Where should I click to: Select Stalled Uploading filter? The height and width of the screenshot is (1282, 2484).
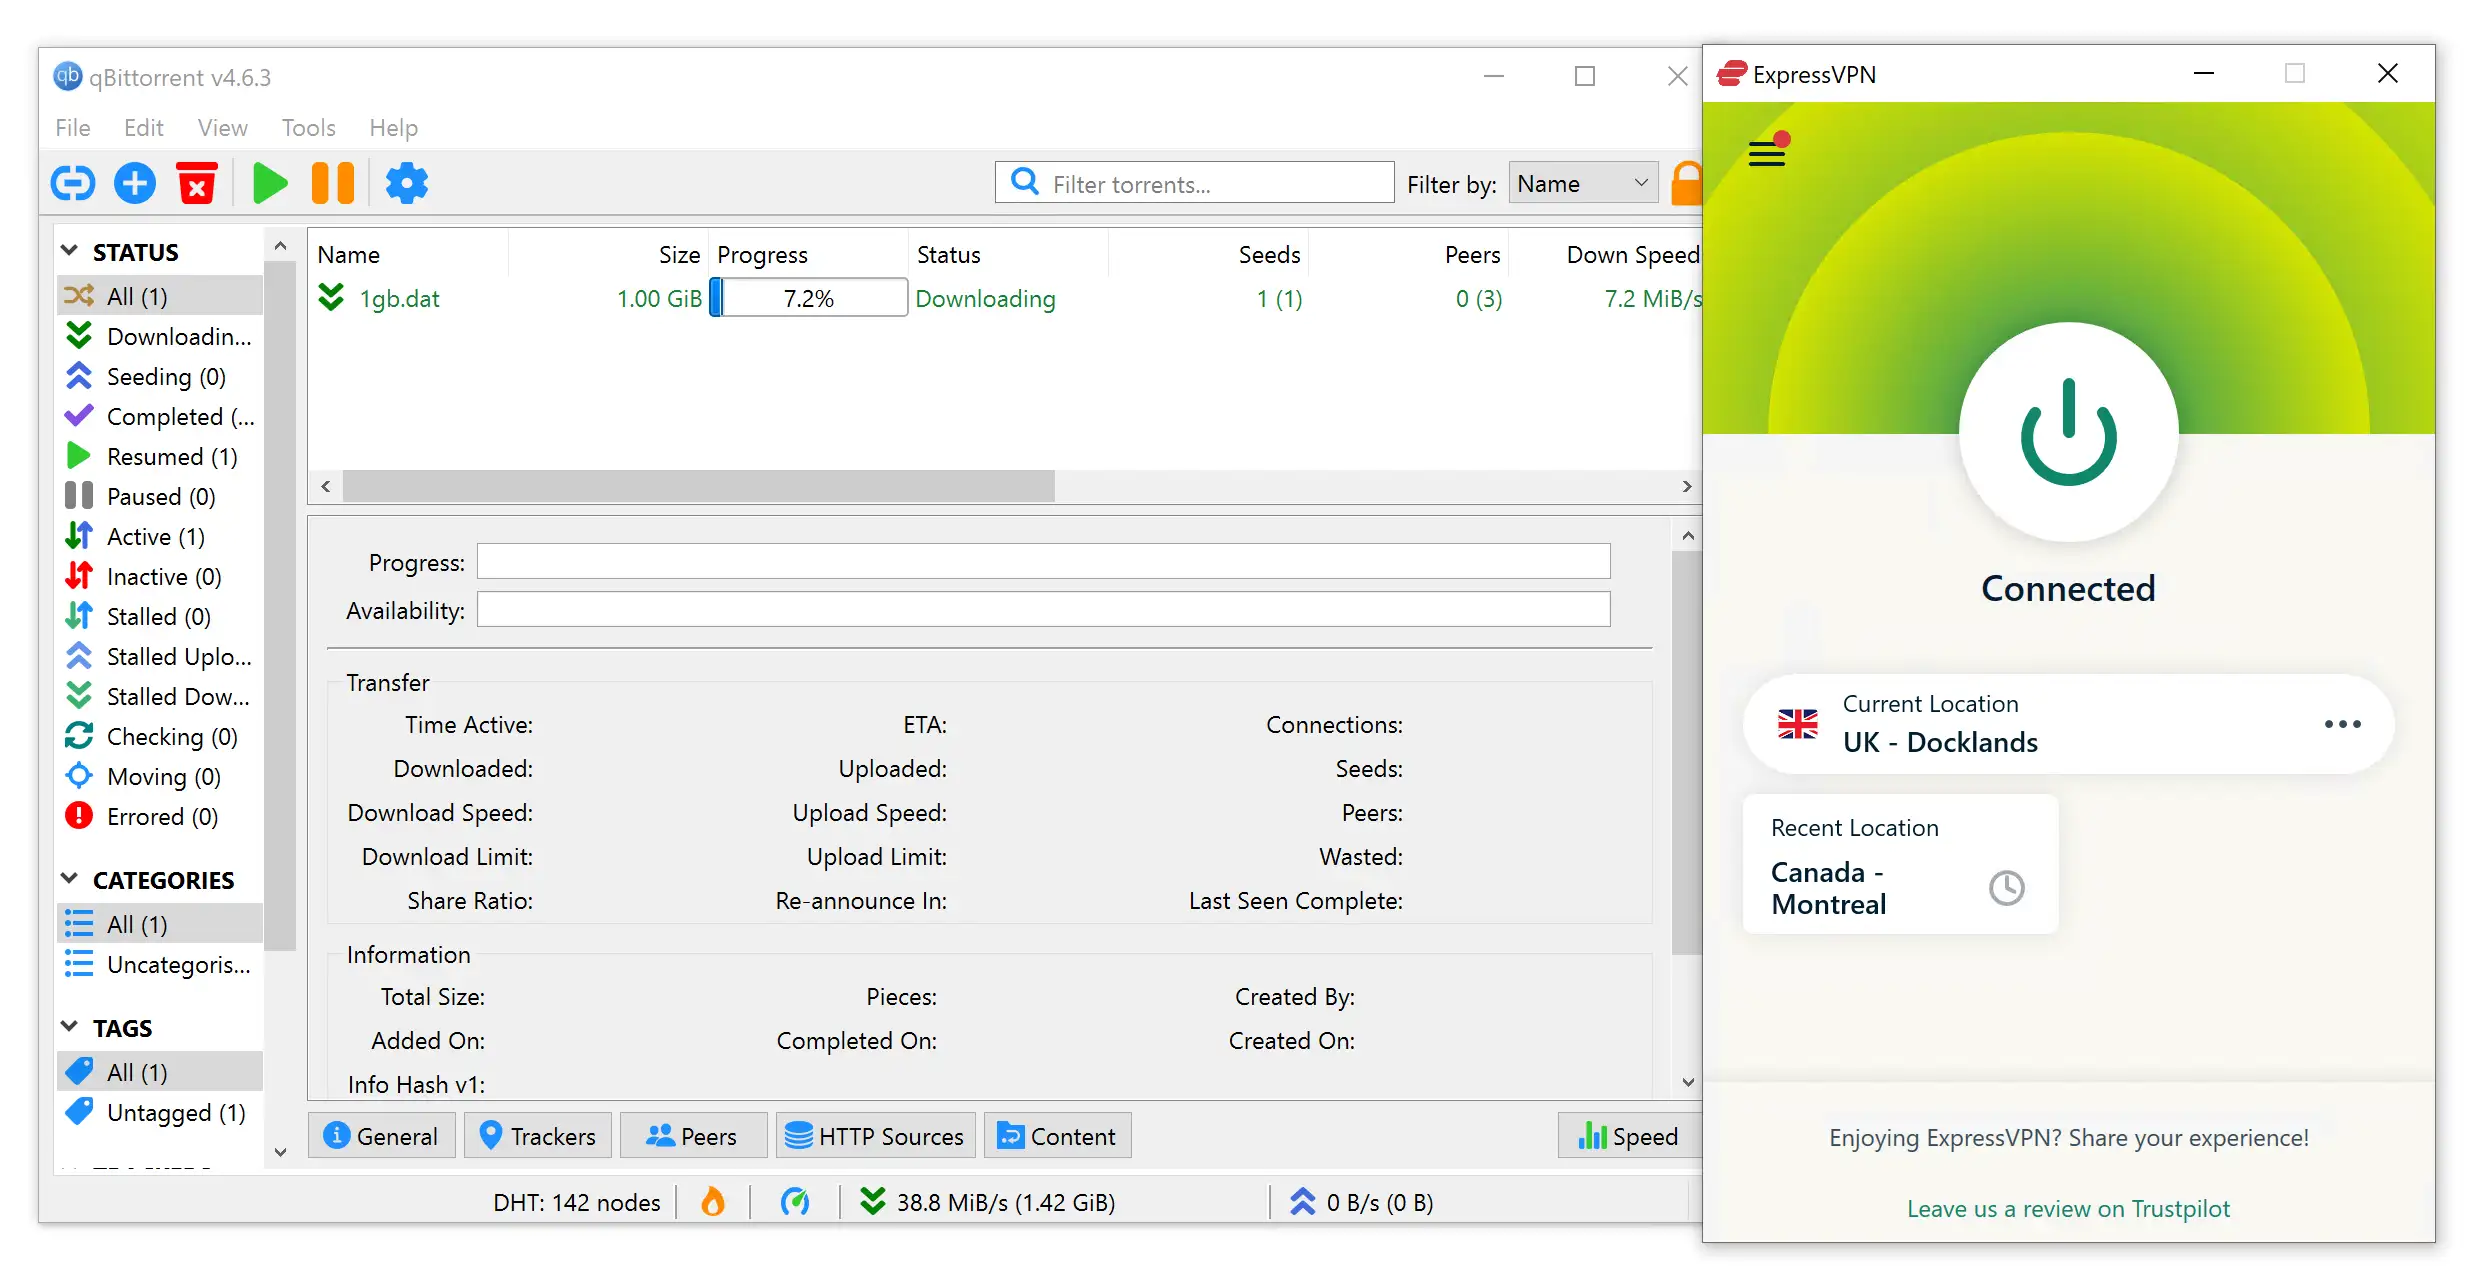(x=160, y=656)
